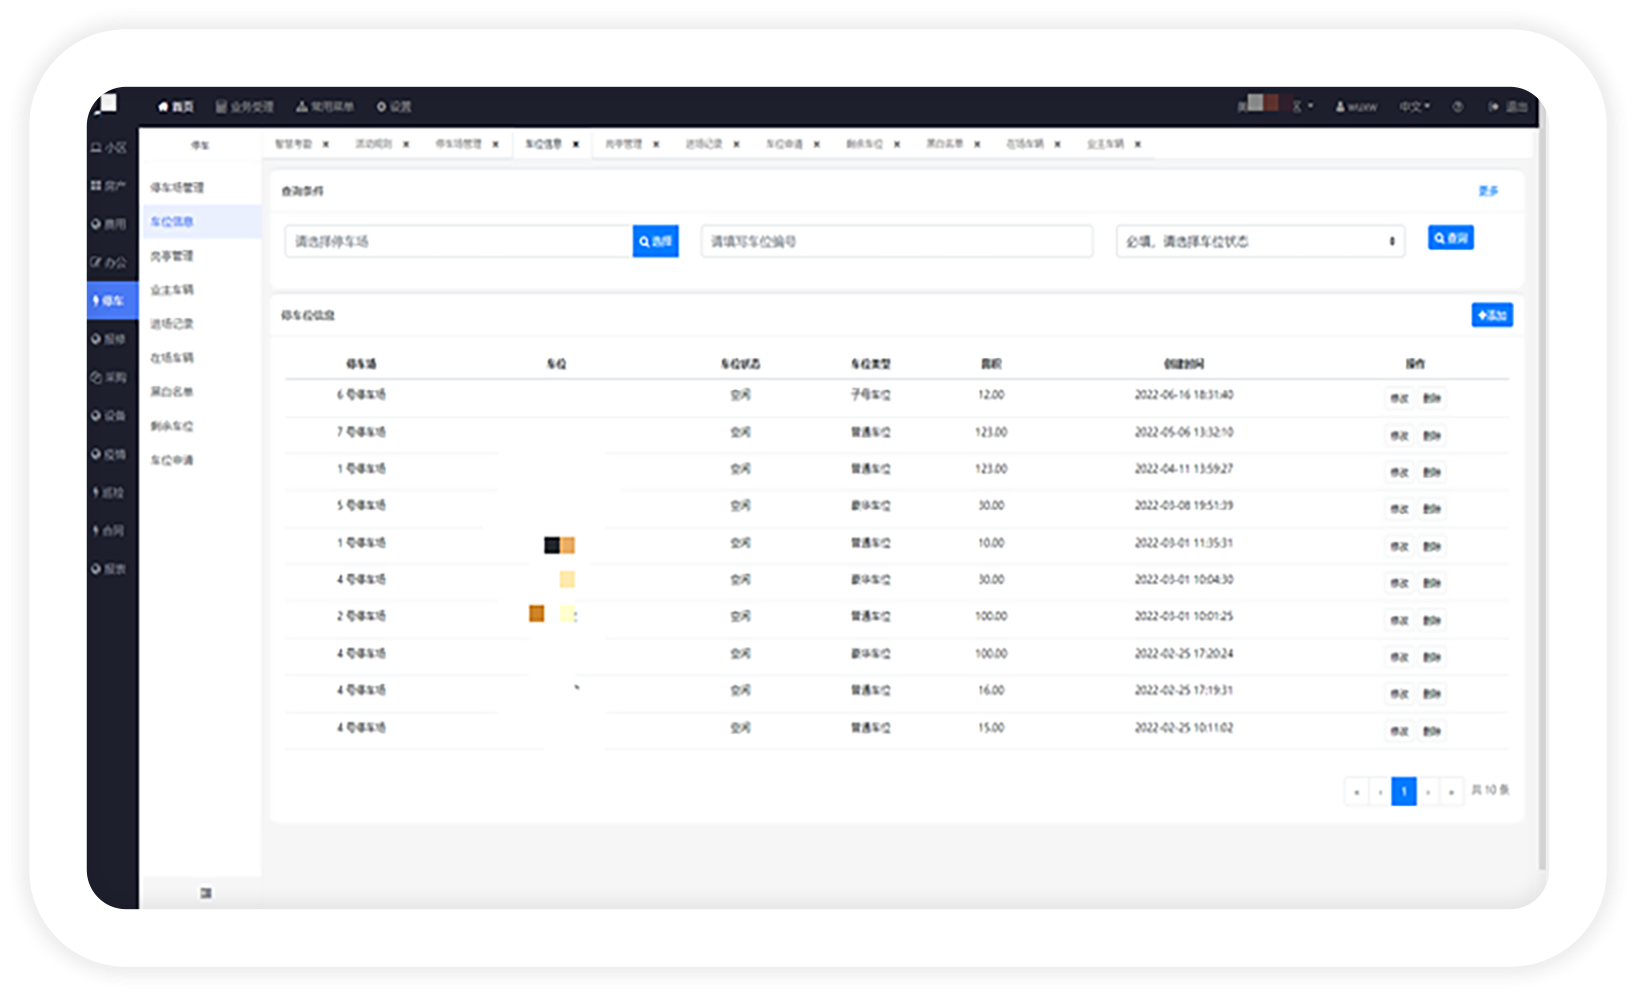Click the 更多 link in query panel
Viewport: 1638px width, 998px height.
(1488, 191)
